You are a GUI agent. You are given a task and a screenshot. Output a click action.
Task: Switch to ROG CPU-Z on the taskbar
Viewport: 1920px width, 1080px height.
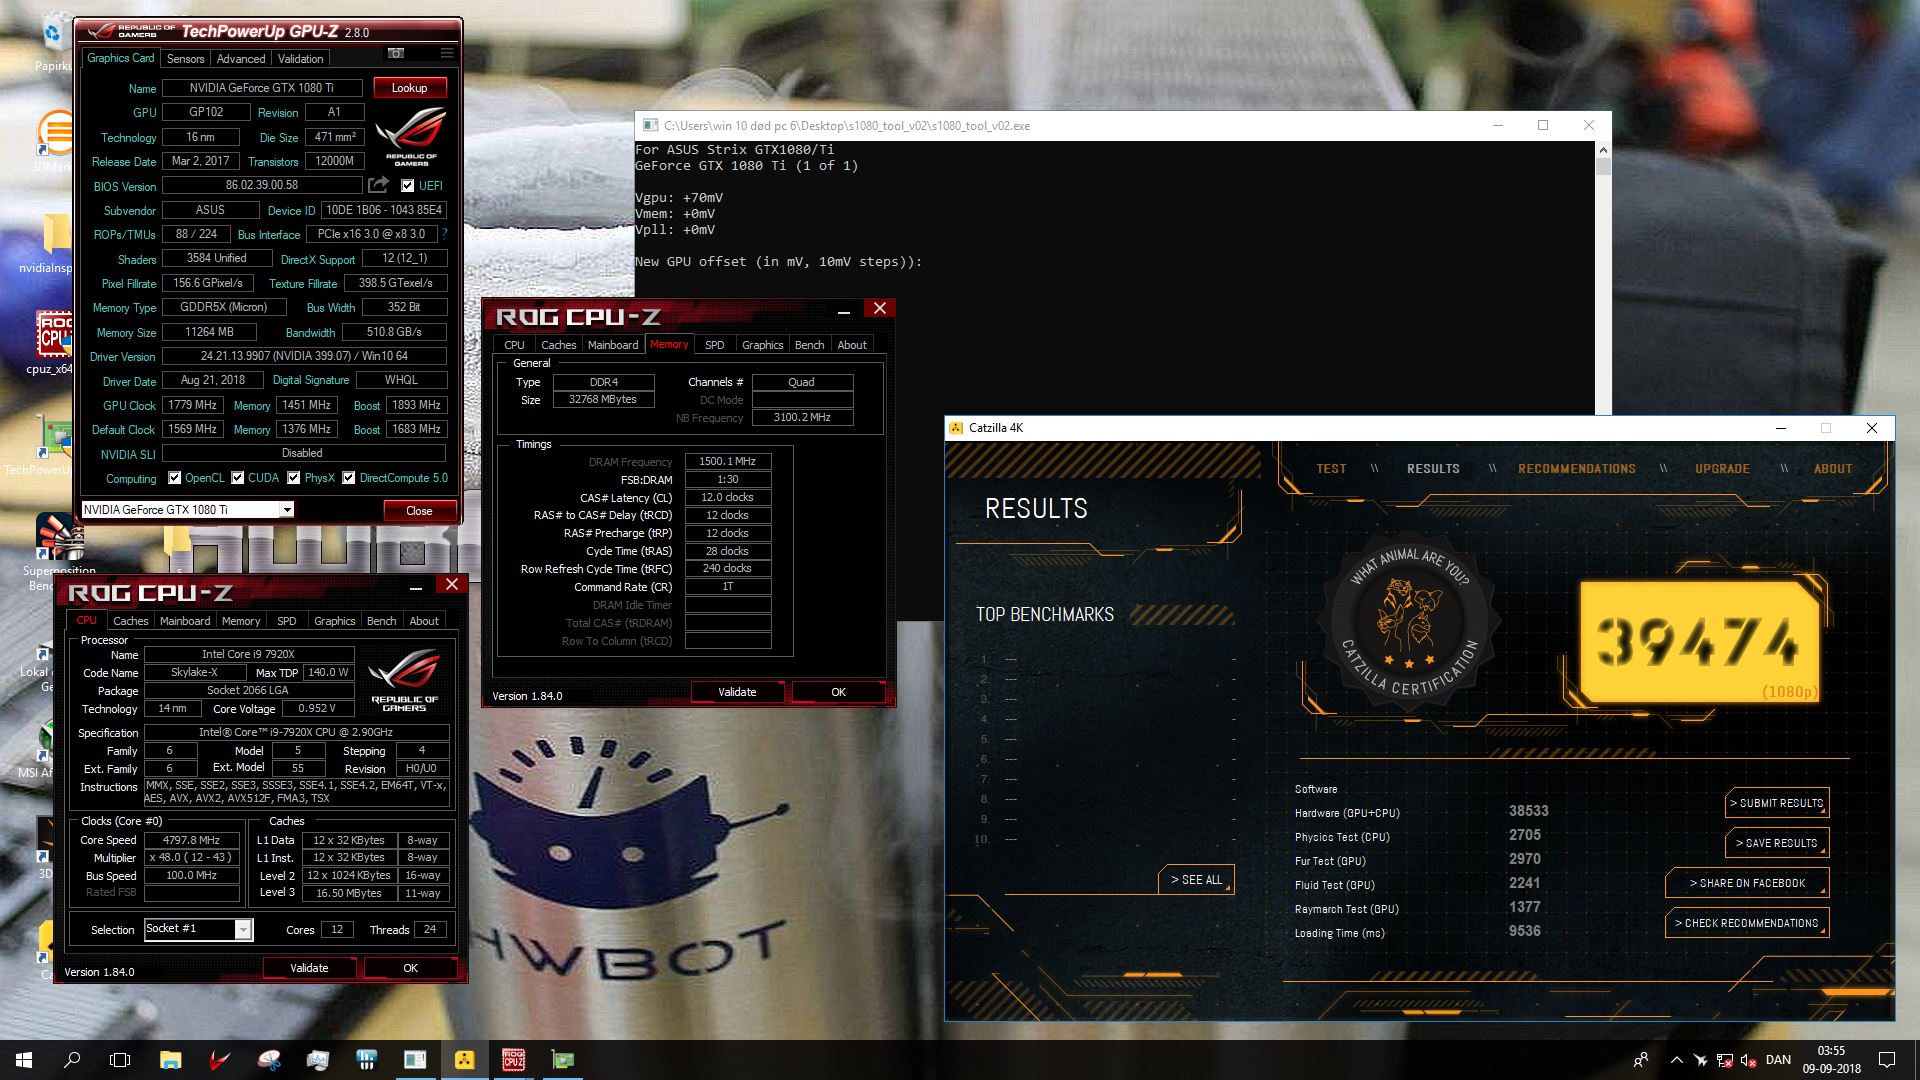pos(513,1060)
